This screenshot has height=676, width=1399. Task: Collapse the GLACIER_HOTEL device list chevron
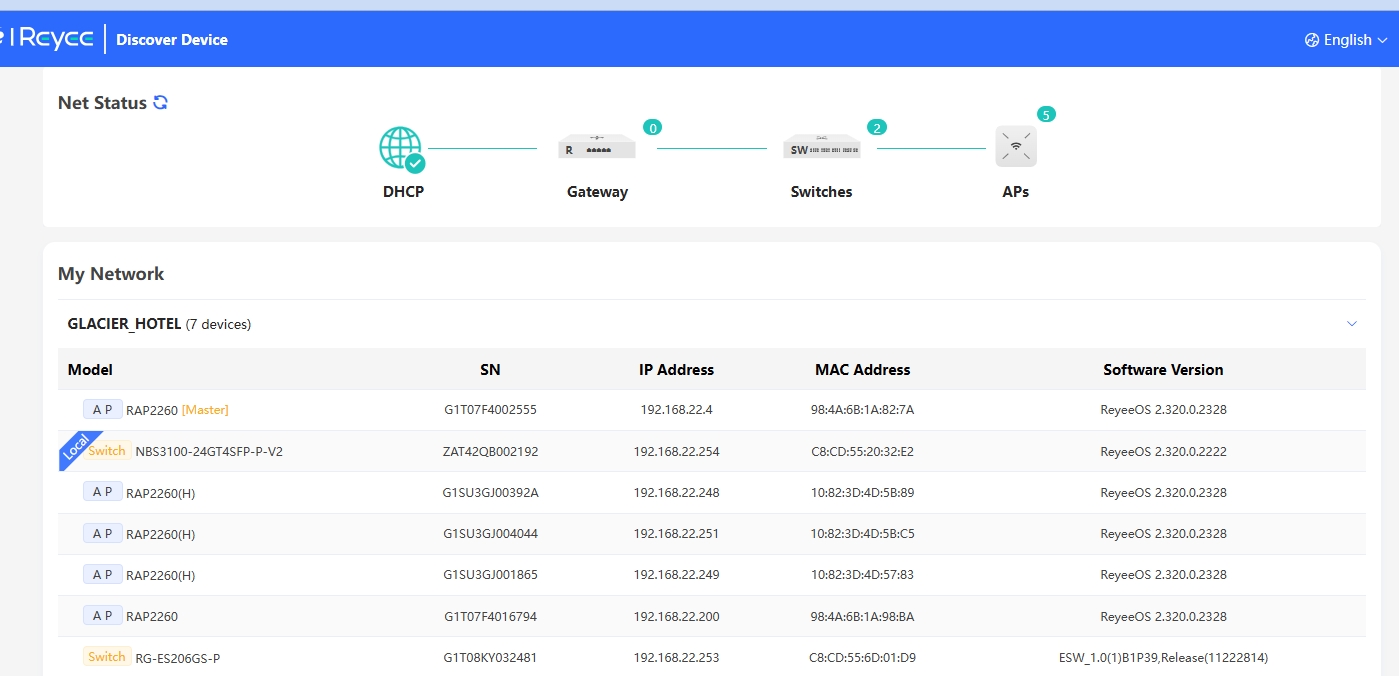click(x=1352, y=324)
